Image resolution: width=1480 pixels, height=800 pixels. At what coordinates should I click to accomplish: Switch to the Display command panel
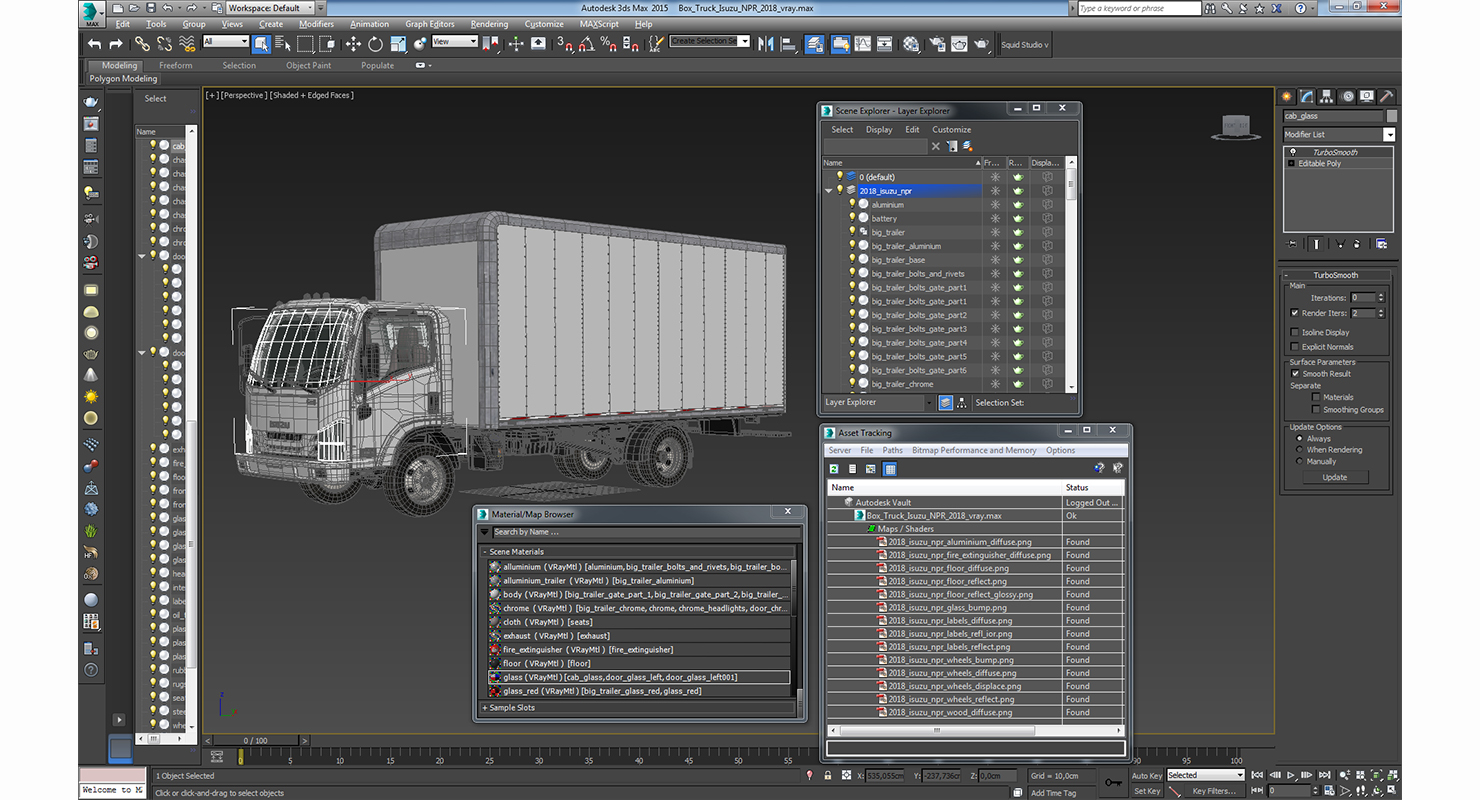tap(1366, 97)
